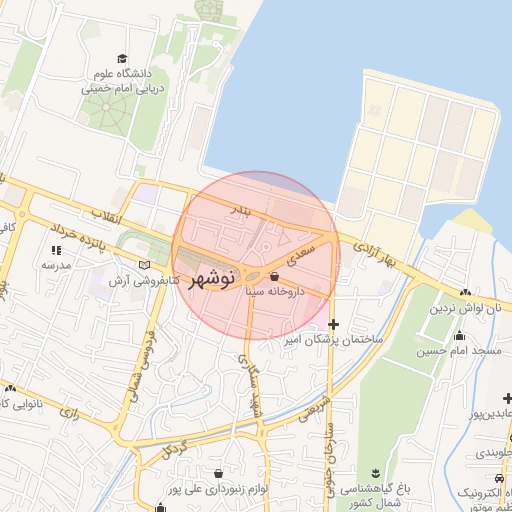Select the ساختمان پزشکان امیر cross icon

point(333,324)
